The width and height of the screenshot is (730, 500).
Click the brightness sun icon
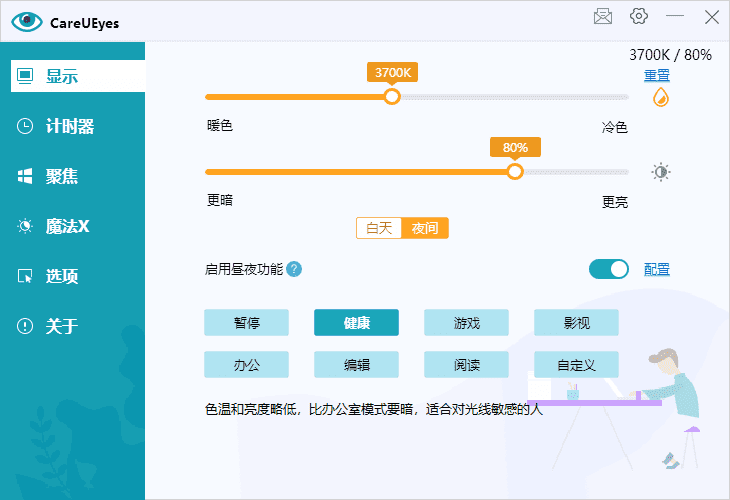coord(660,172)
